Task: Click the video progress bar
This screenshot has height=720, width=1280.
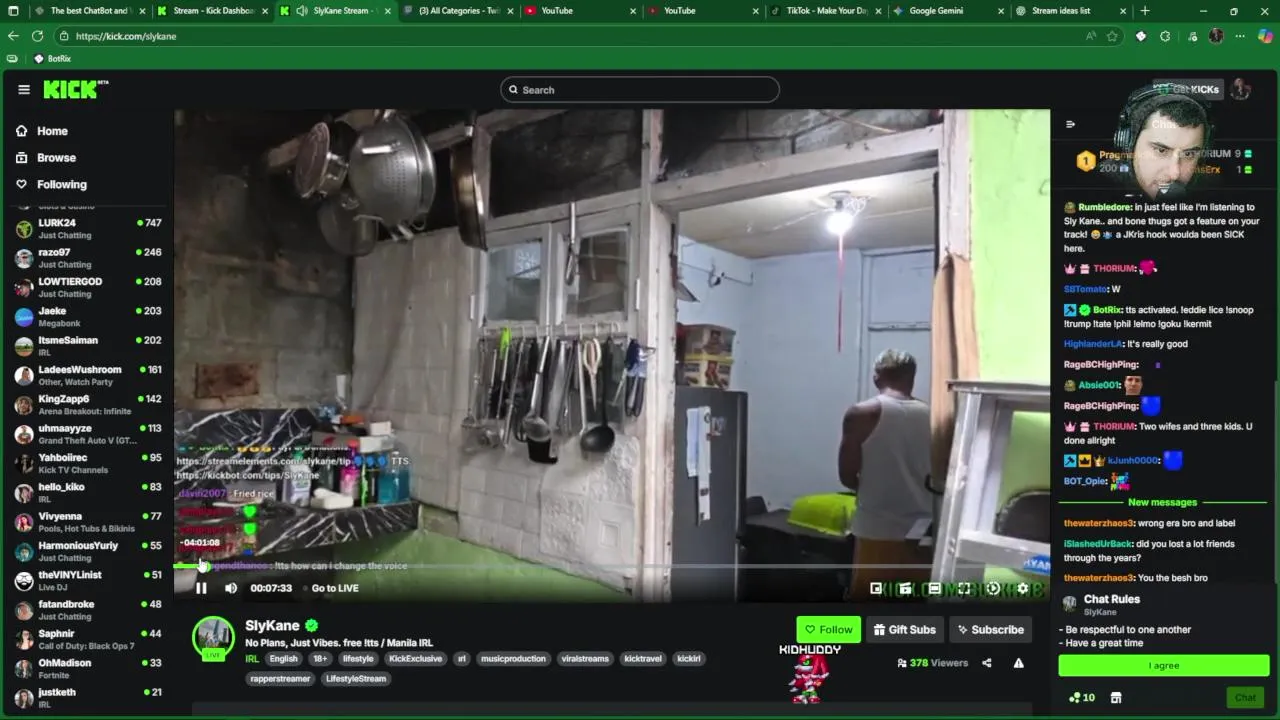Action: tap(611, 567)
